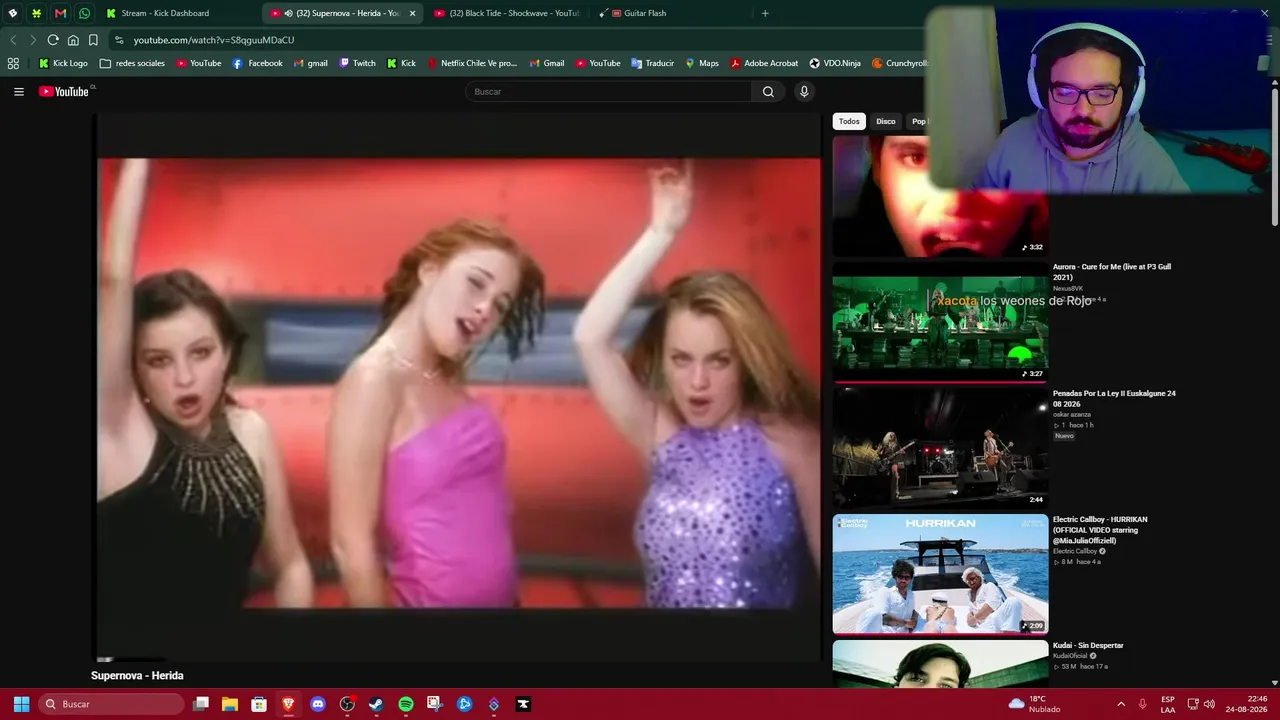Open the Adobe Acrobat bookmark
This screenshot has width=1280, height=720.
tap(764, 63)
